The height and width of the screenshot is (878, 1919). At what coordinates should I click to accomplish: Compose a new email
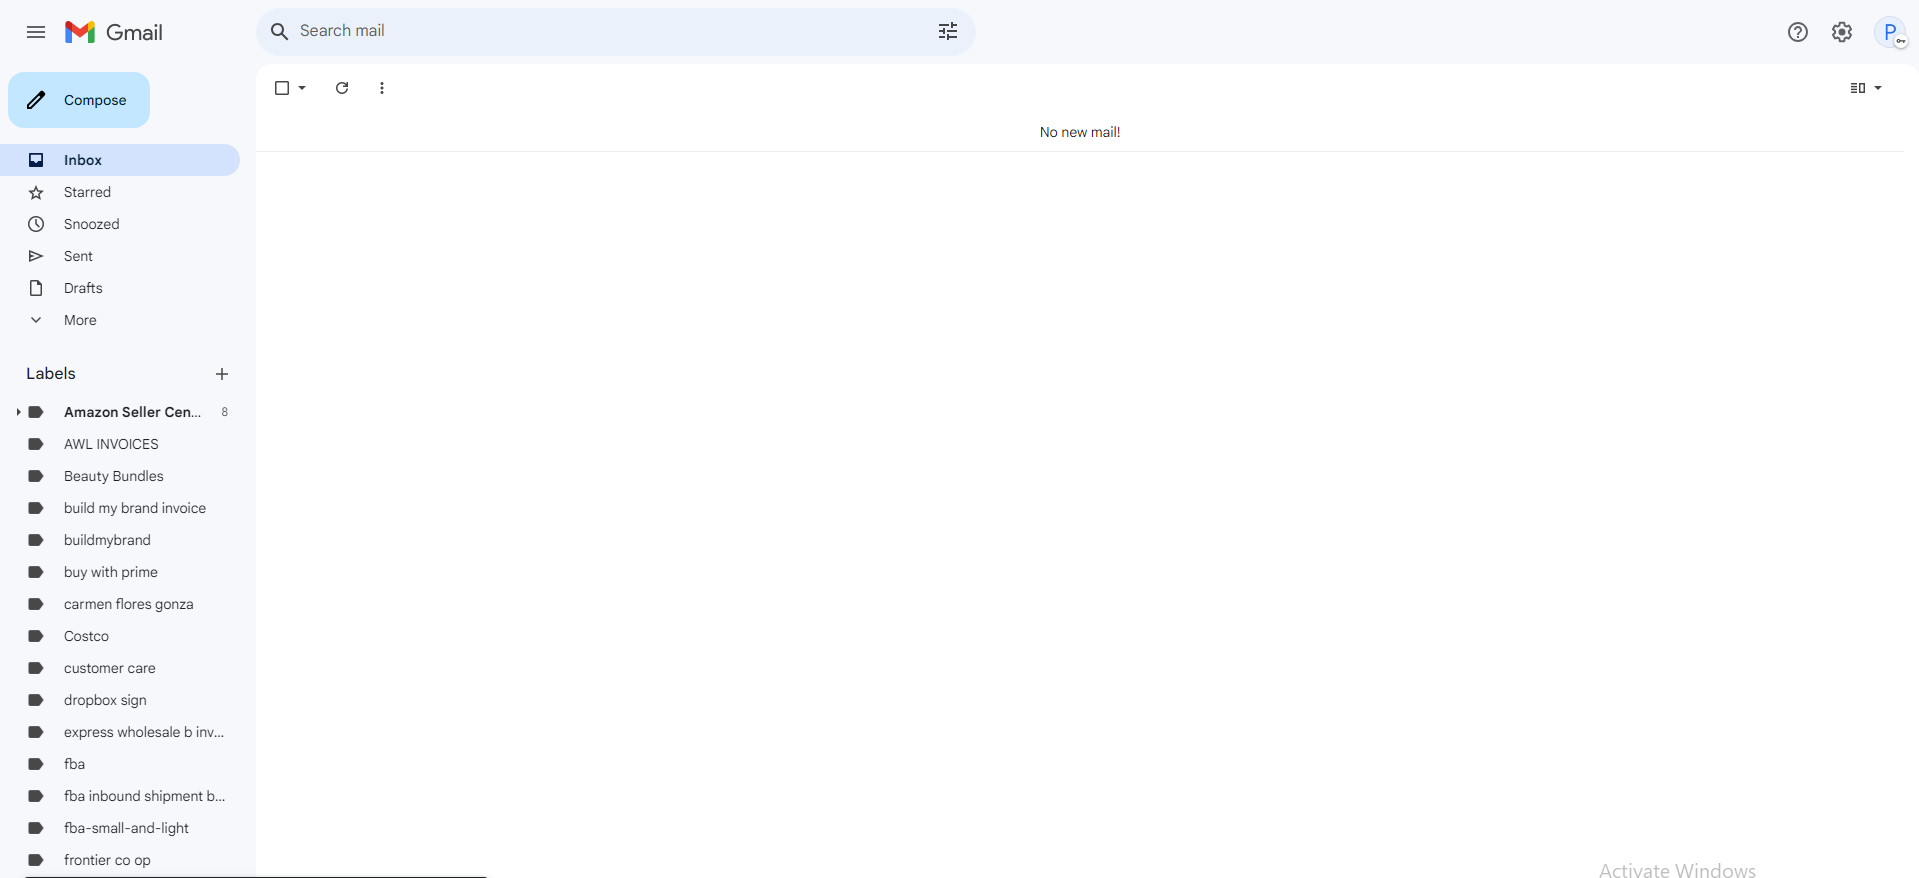click(79, 100)
